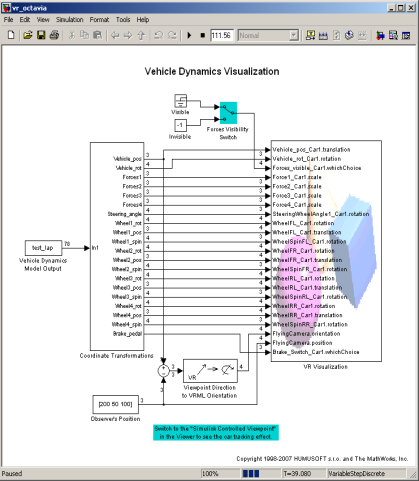Select the Invisible constant block
The height and width of the screenshot is (481, 419).
click(180, 125)
